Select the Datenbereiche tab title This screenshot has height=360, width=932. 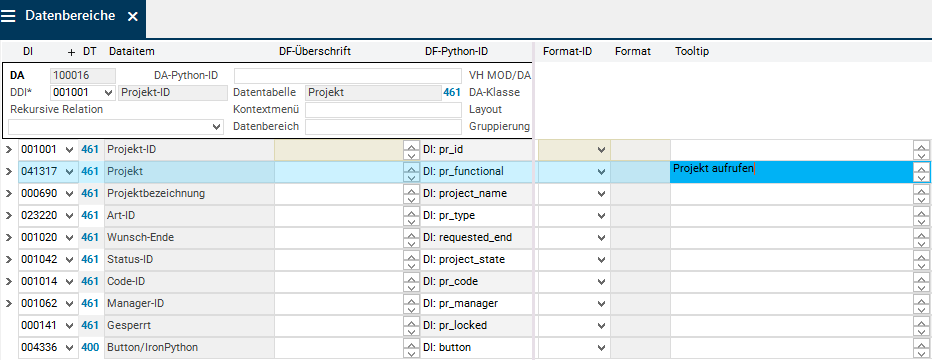click(x=70, y=16)
